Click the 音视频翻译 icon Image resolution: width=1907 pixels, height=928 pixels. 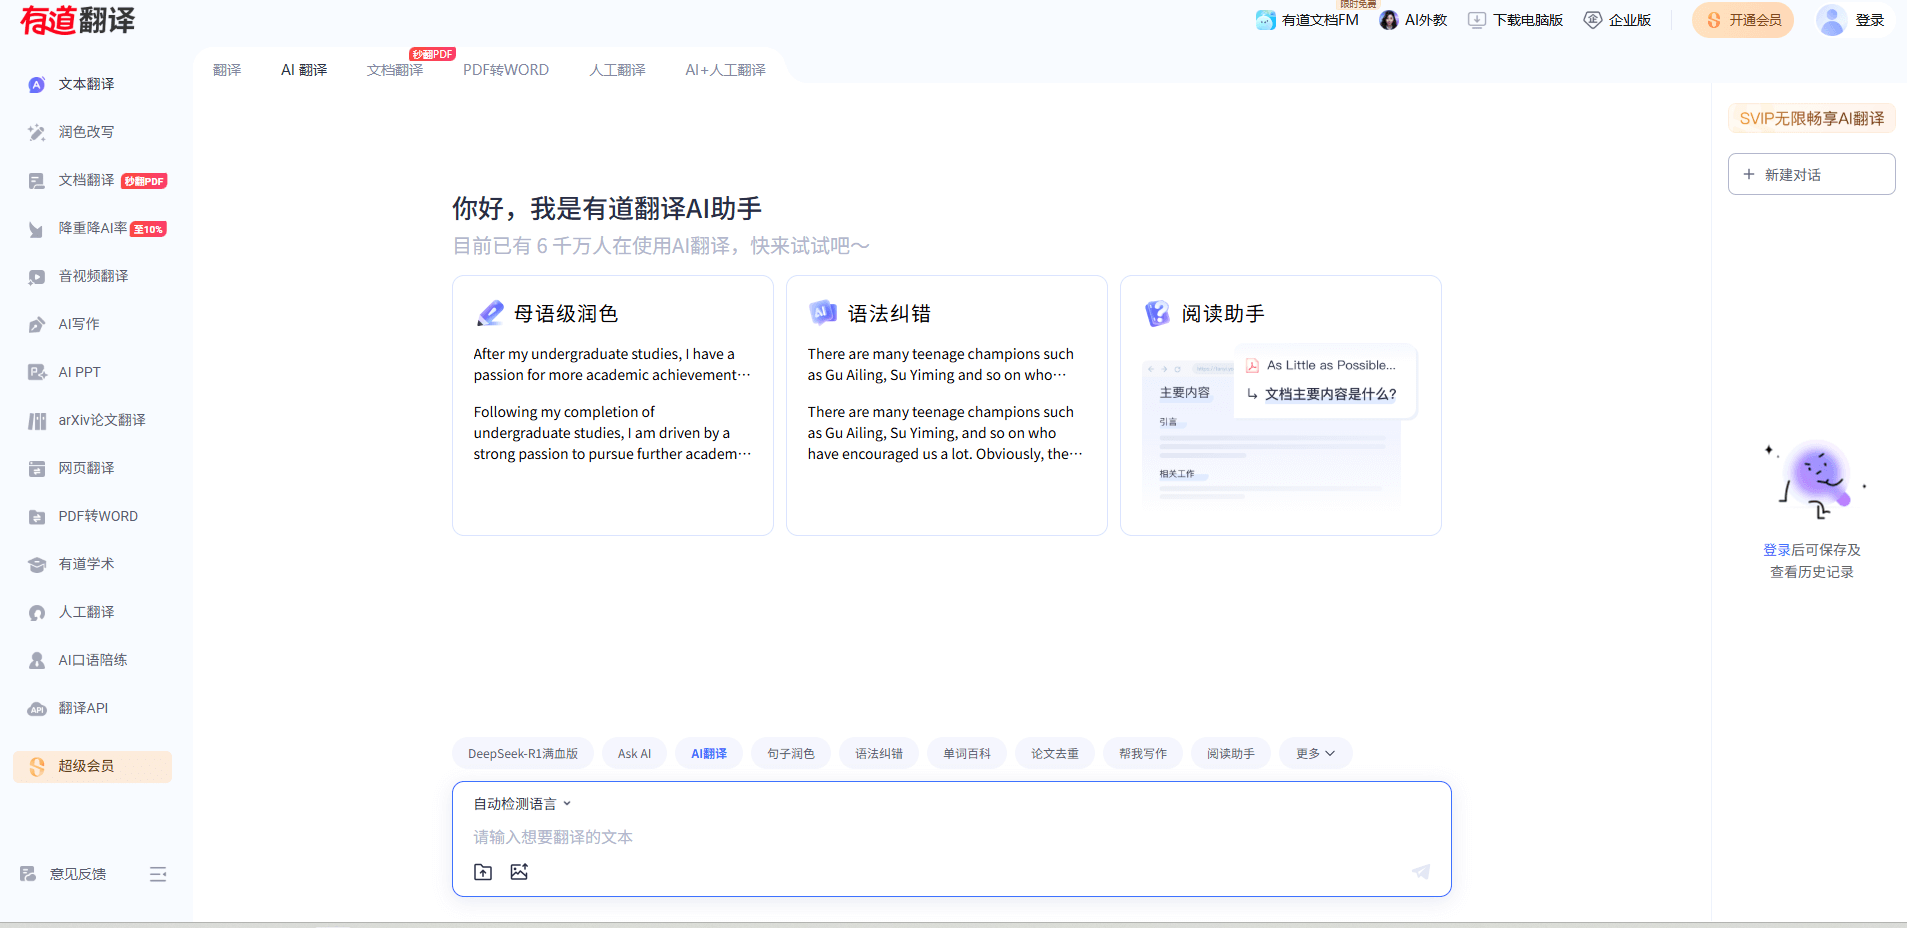pos(37,277)
